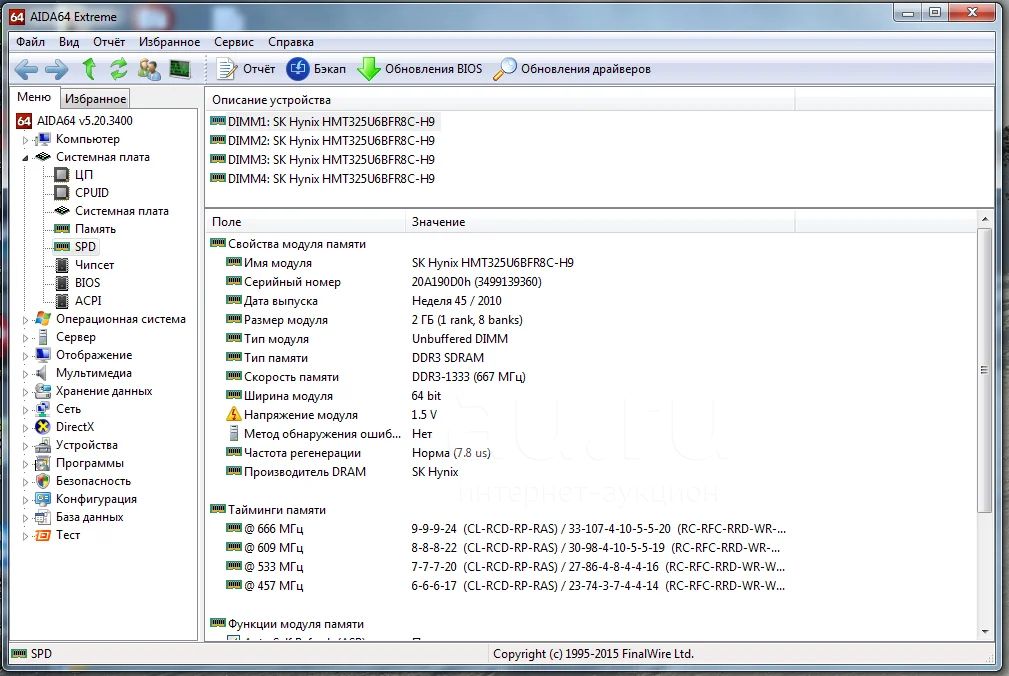Open the Избранное menu in menu bar
The height and width of the screenshot is (676, 1009).
[x=169, y=42]
